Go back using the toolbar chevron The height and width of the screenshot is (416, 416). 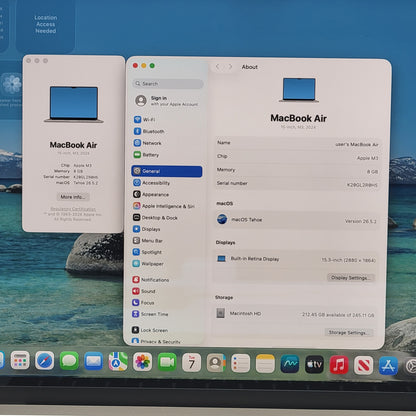[x=218, y=67]
